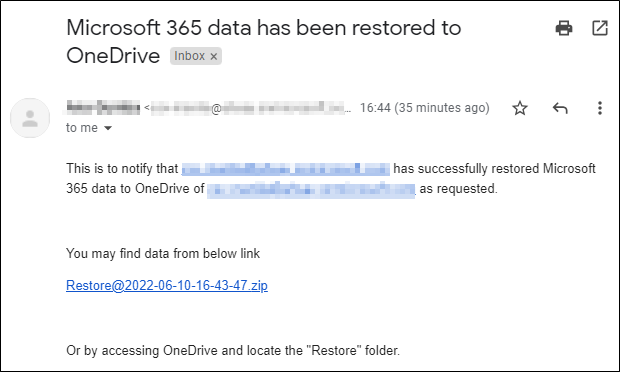
Task: Click the sender's profile avatar
Action: [30, 118]
